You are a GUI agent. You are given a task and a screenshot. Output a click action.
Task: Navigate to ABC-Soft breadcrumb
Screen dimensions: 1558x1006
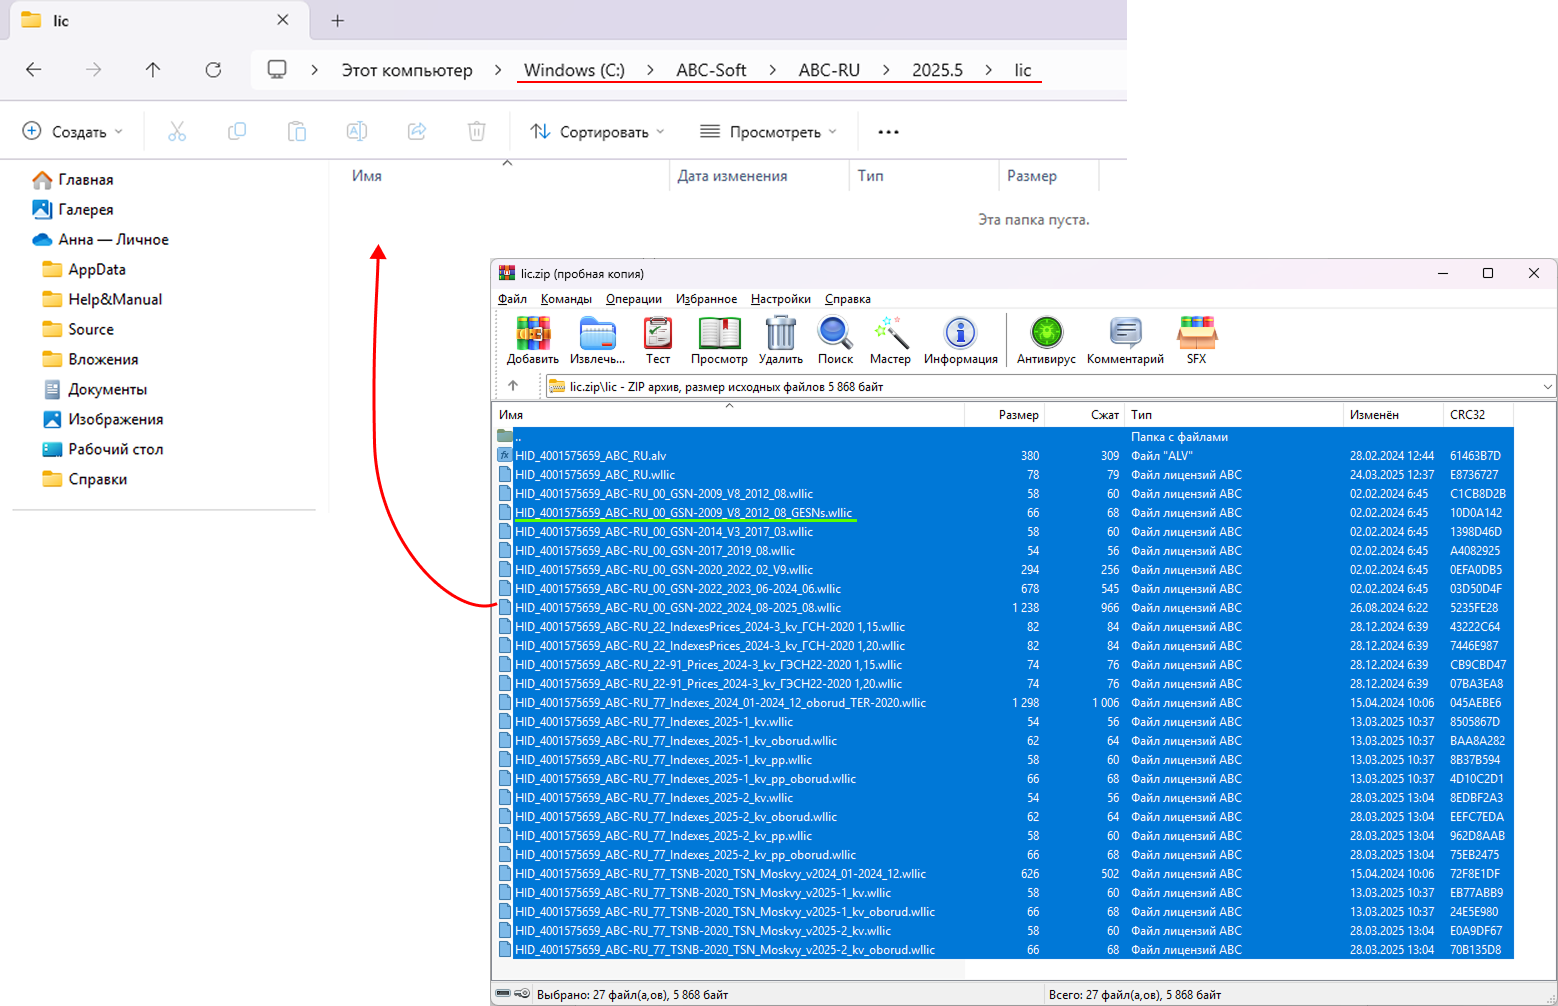(711, 70)
